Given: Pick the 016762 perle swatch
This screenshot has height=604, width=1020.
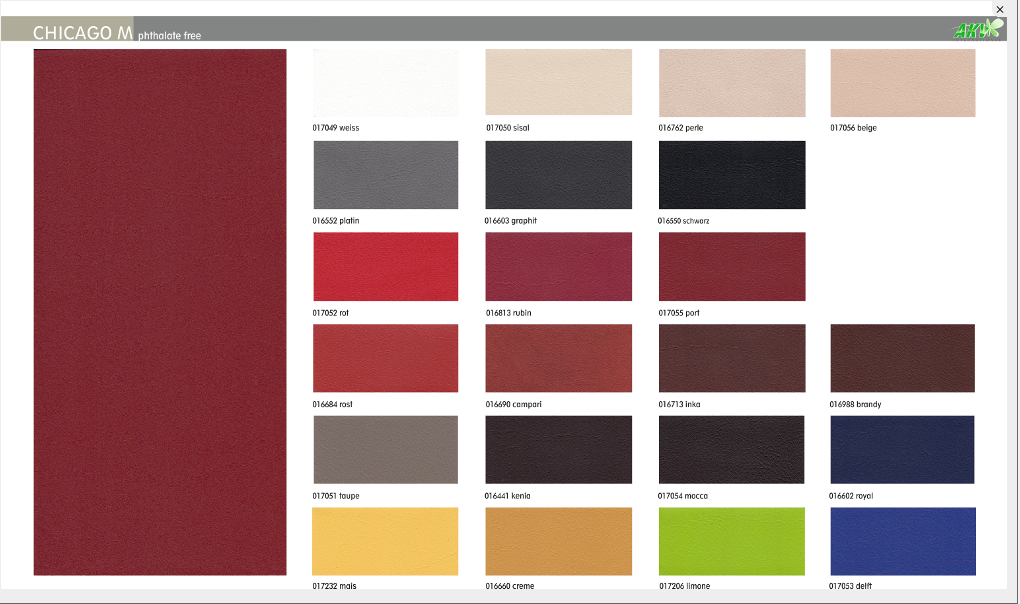Looking at the screenshot, I should pyautogui.click(x=731, y=83).
